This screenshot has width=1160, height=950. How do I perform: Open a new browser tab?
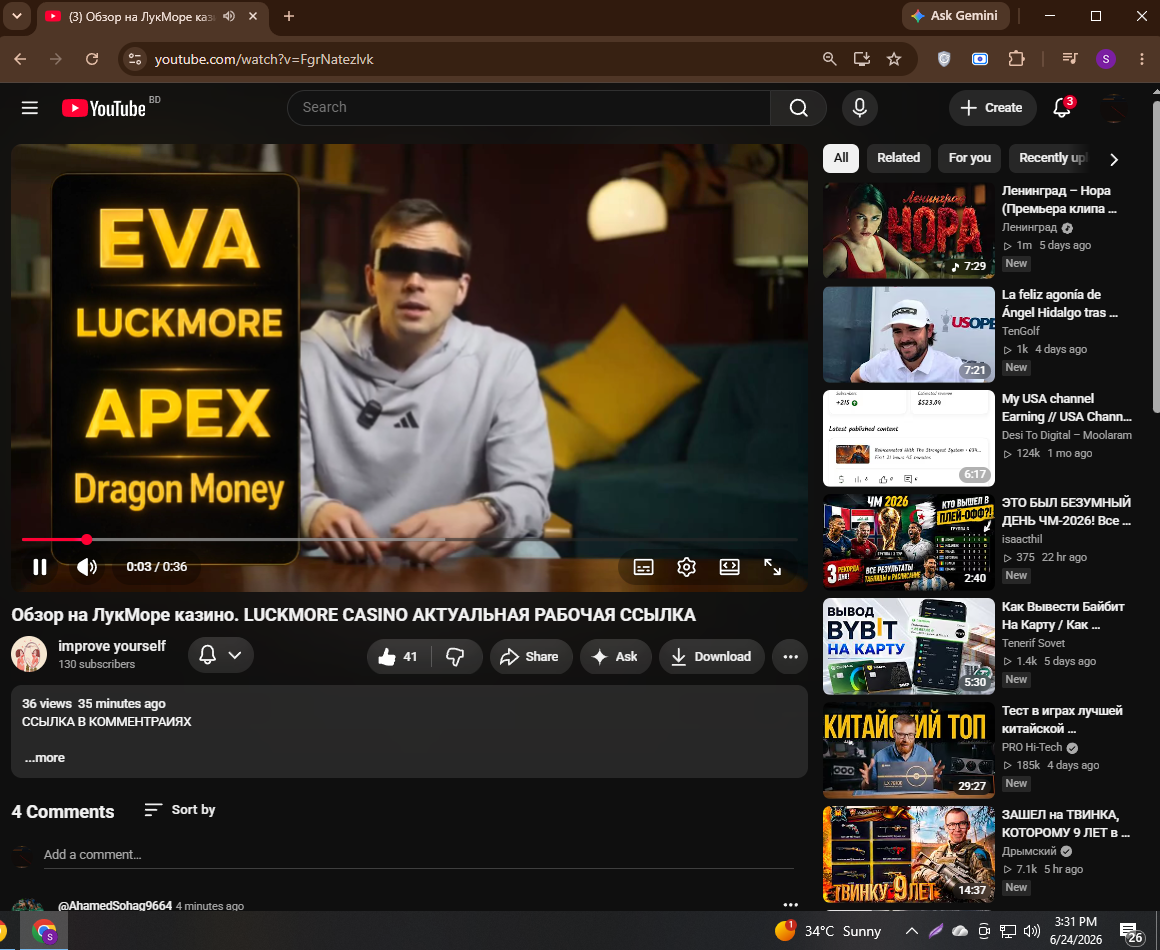tap(289, 16)
